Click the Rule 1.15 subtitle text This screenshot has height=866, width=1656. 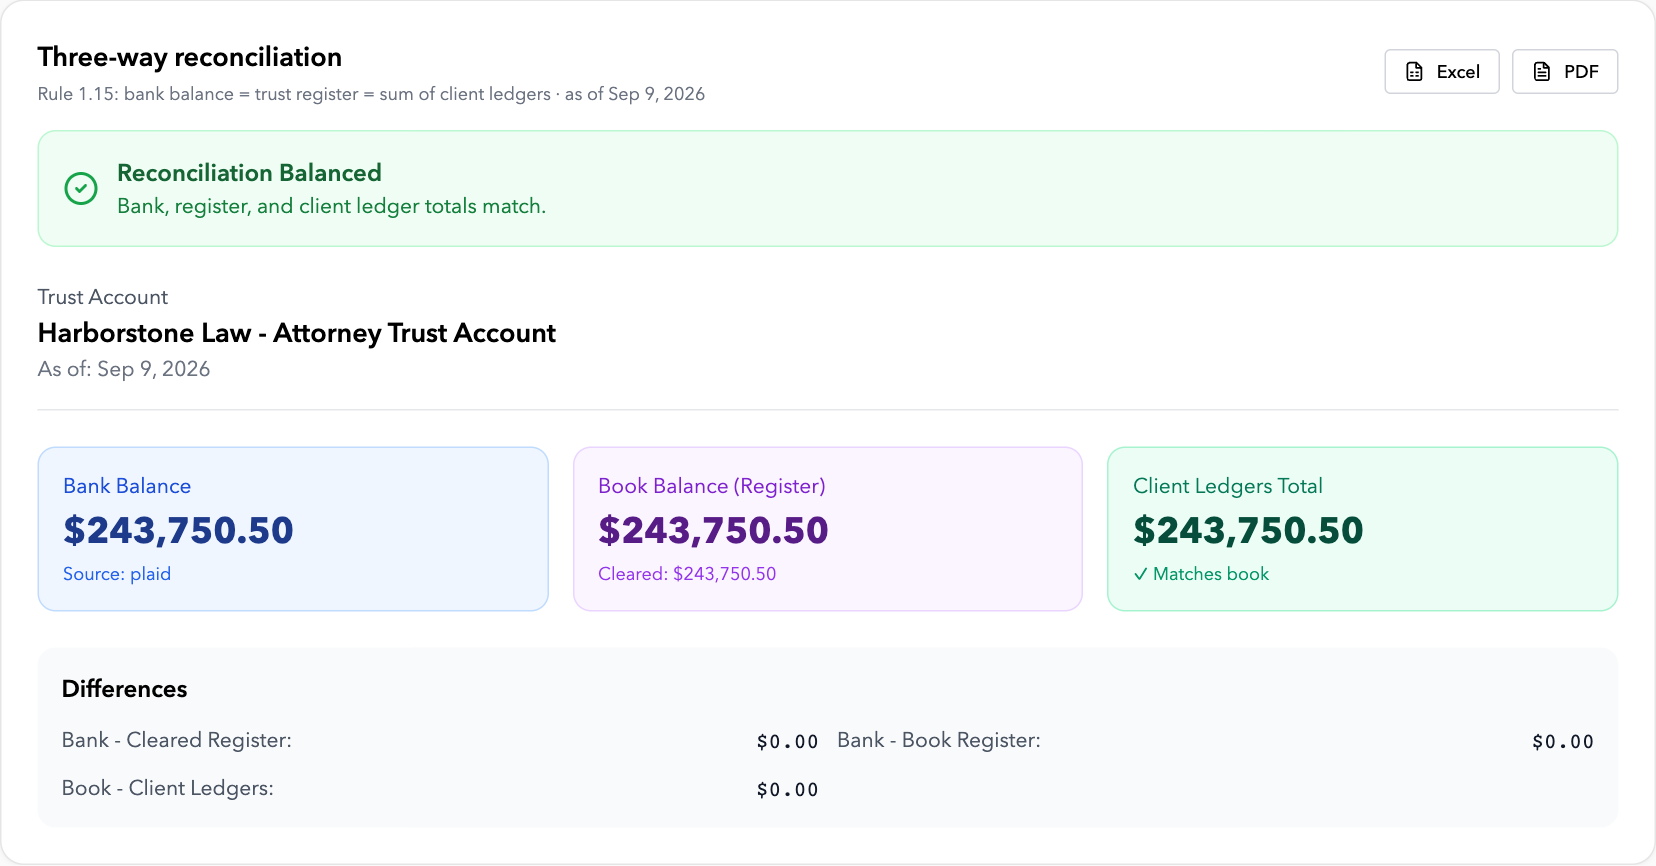click(x=371, y=94)
